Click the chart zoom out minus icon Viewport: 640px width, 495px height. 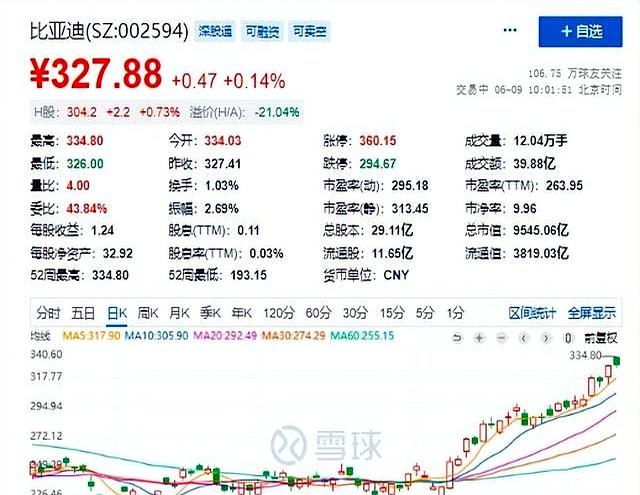502,338
